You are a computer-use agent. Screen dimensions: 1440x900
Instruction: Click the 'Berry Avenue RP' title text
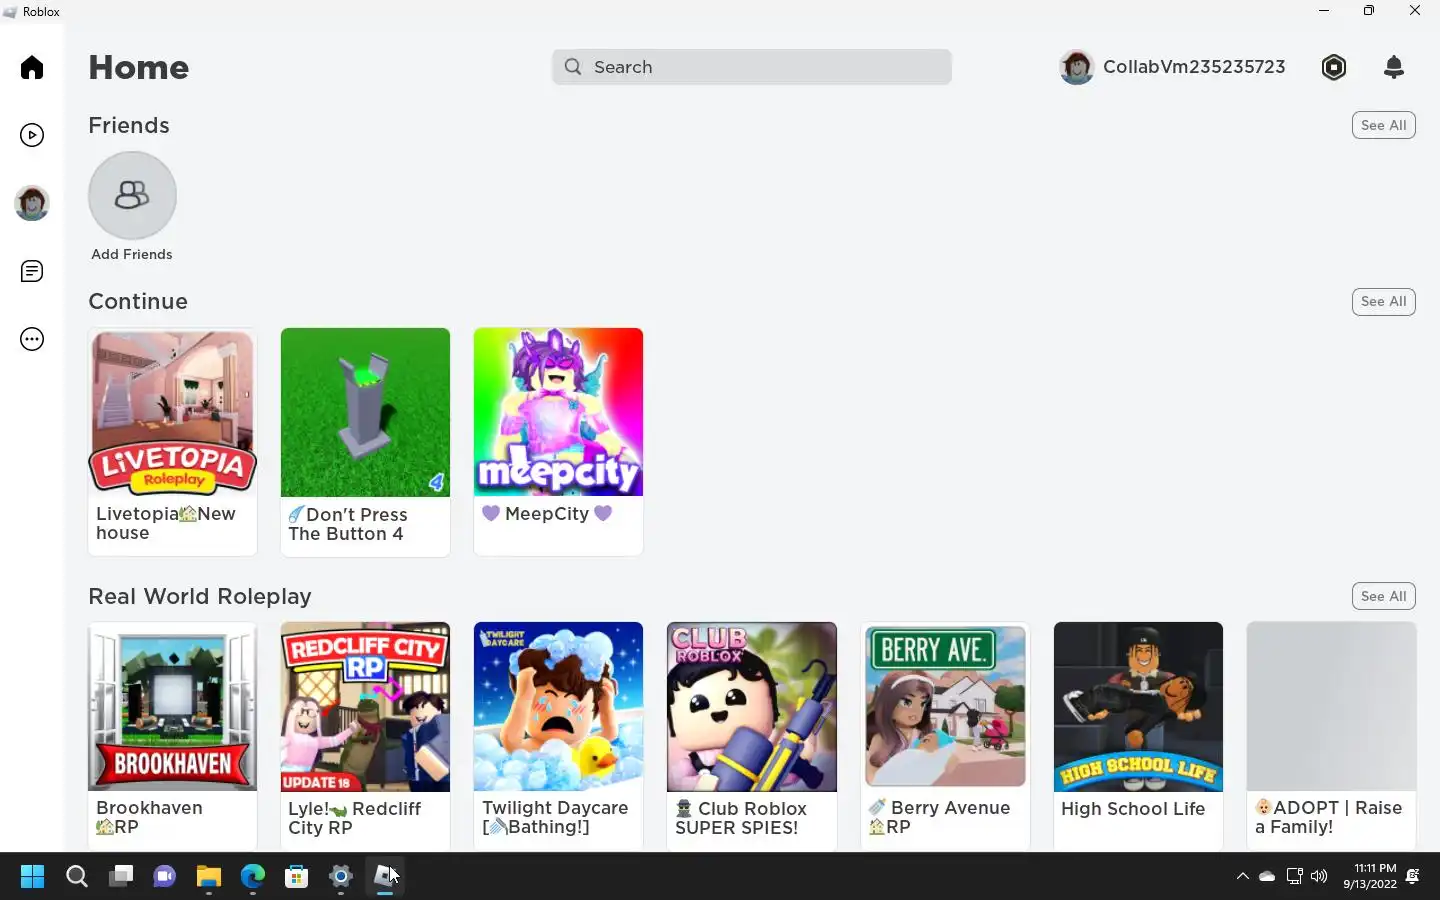(x=939, y=817)
